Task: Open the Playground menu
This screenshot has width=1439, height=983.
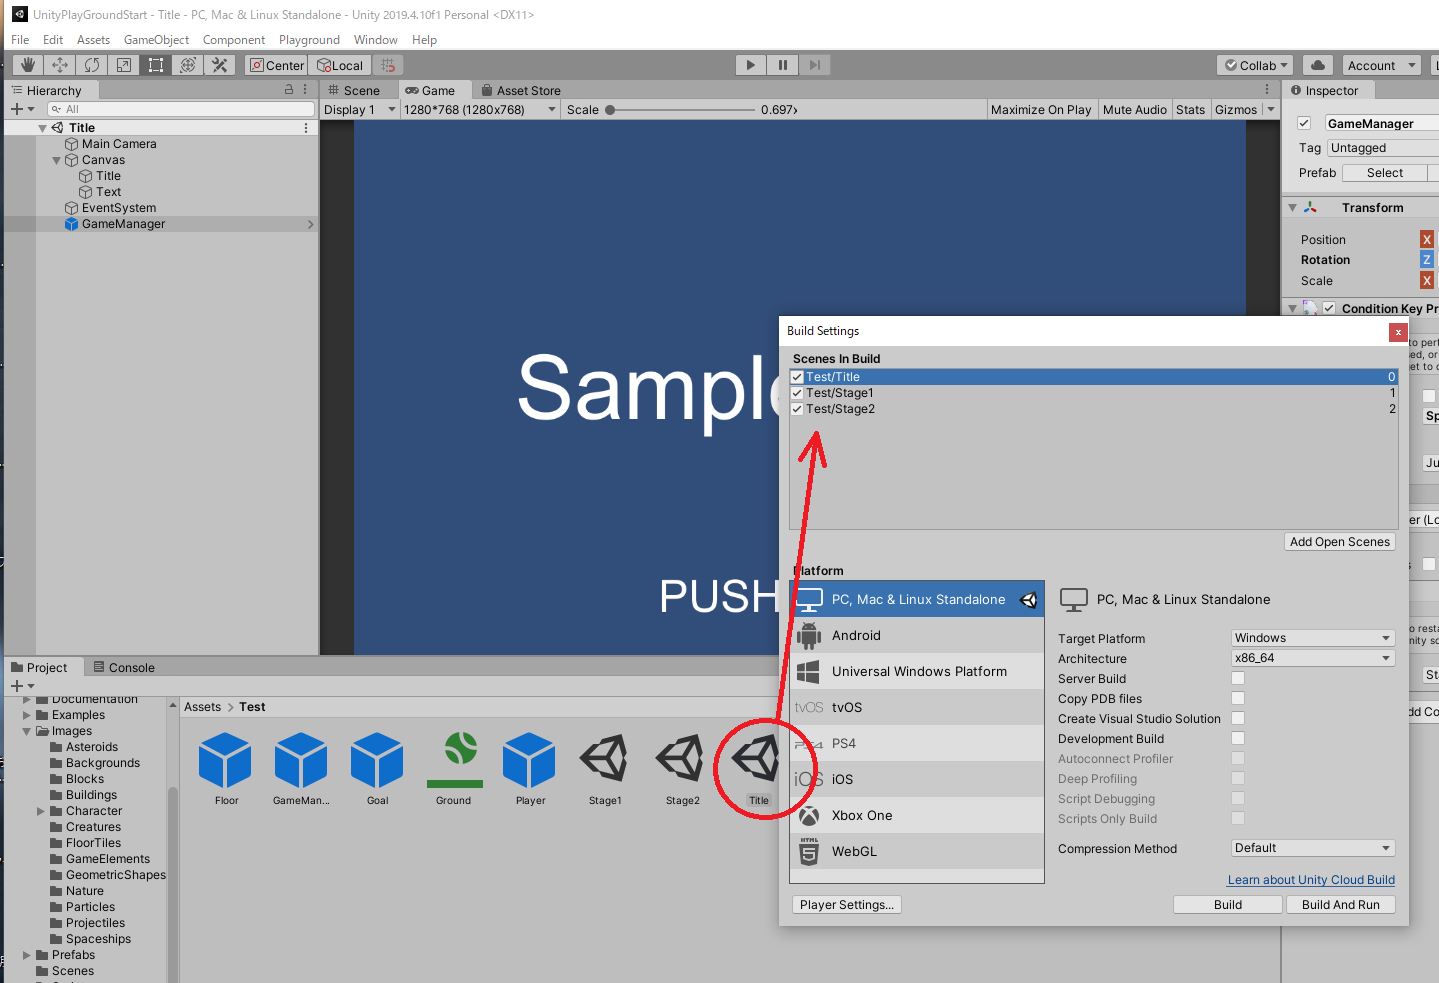Action: click(x=309, y=40)
